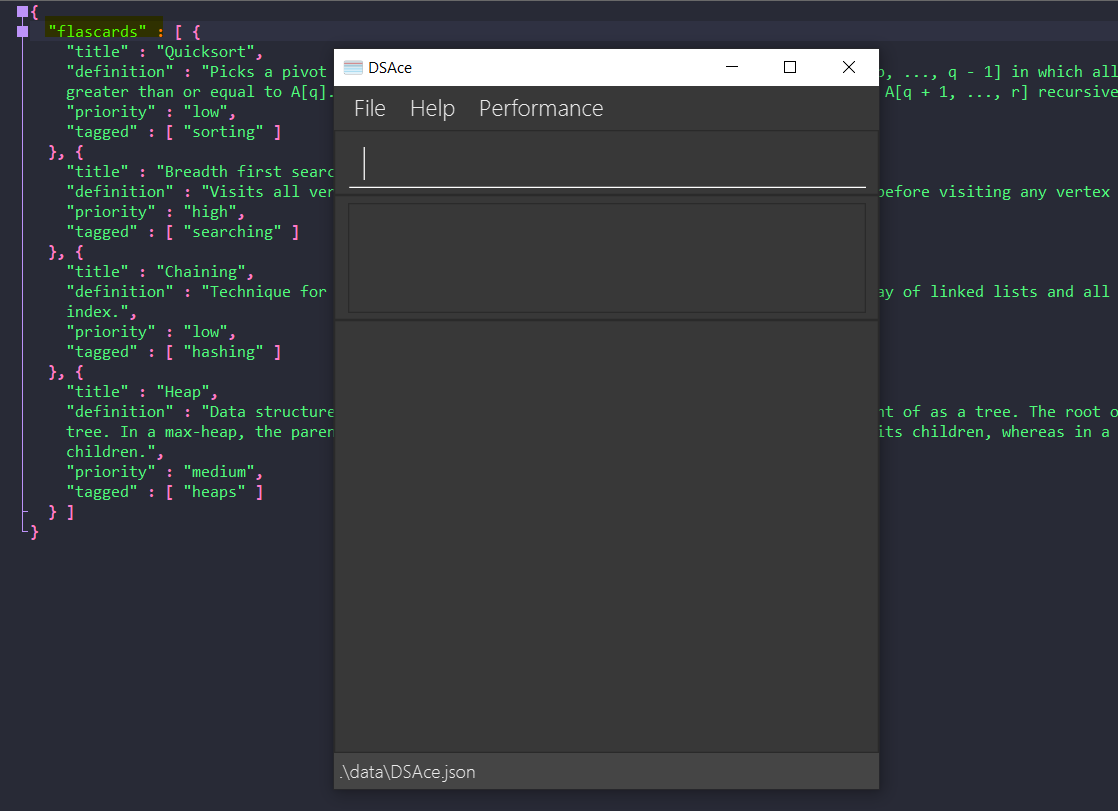
Task: Click the "index." line in the editor
Action: [x=101, y=312]
